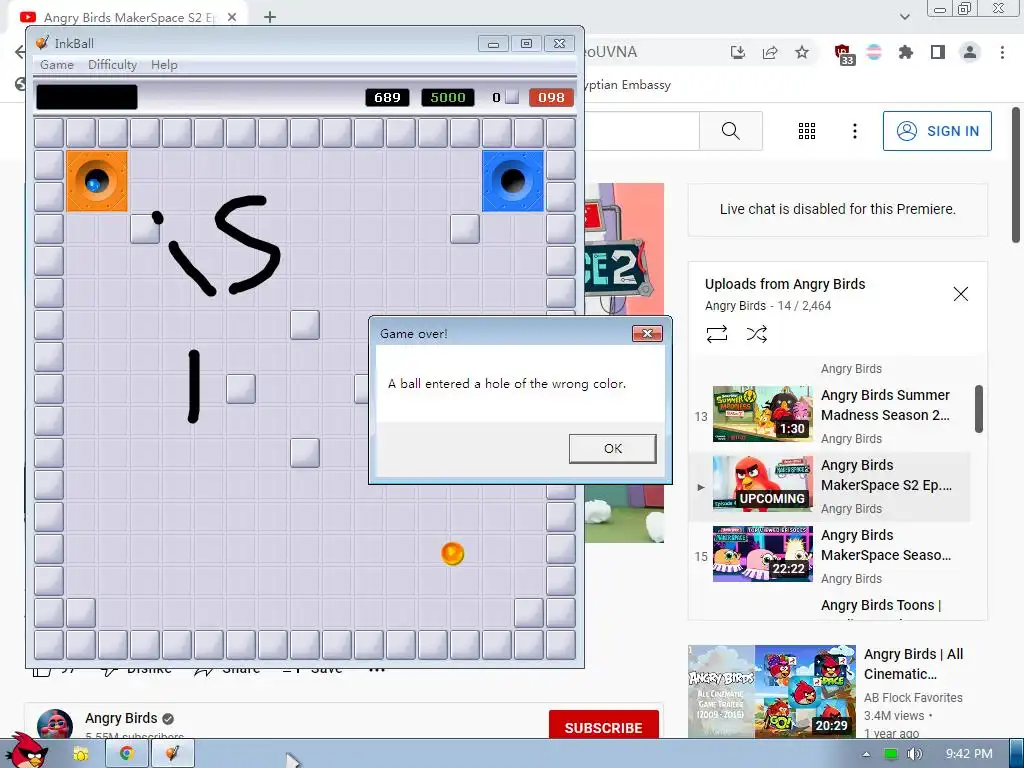
Task: Click the page vertical scrollbar
Action: point(1016,176)
